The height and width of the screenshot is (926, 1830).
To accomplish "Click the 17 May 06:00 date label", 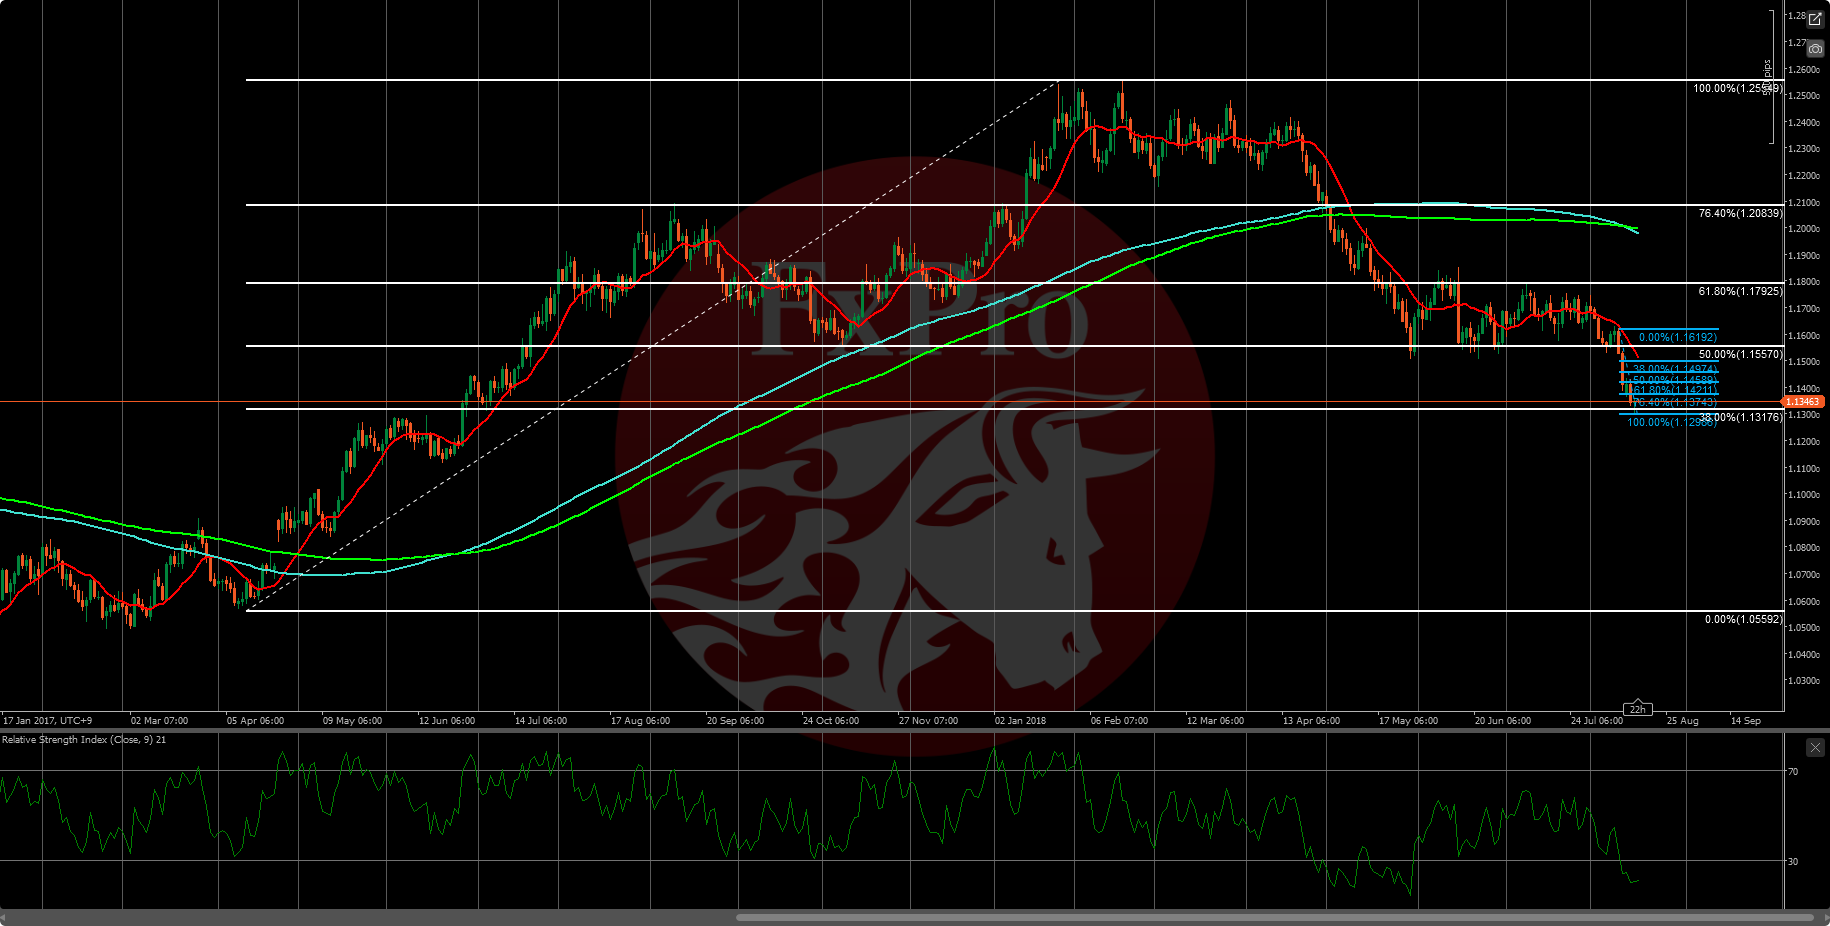I will [1408, 721].
